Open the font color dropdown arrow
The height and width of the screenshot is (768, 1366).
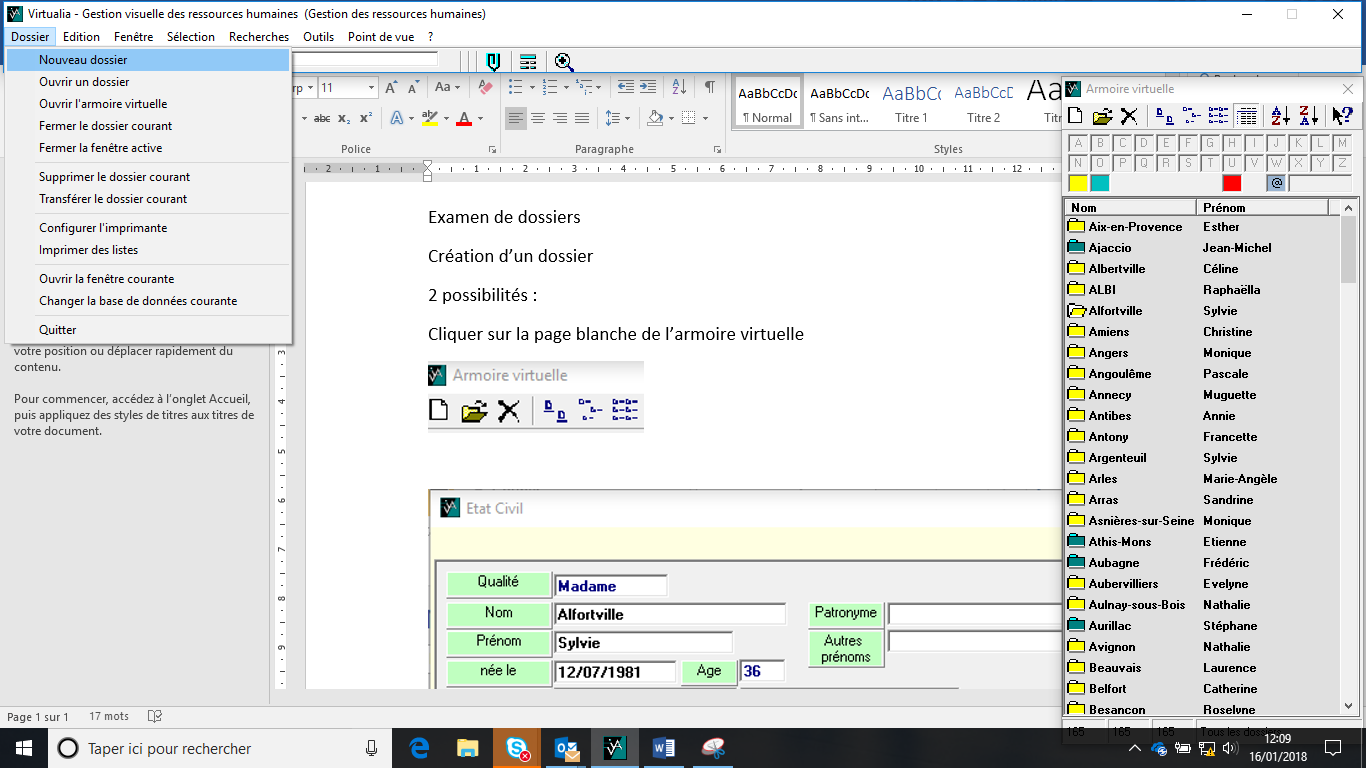480,118
